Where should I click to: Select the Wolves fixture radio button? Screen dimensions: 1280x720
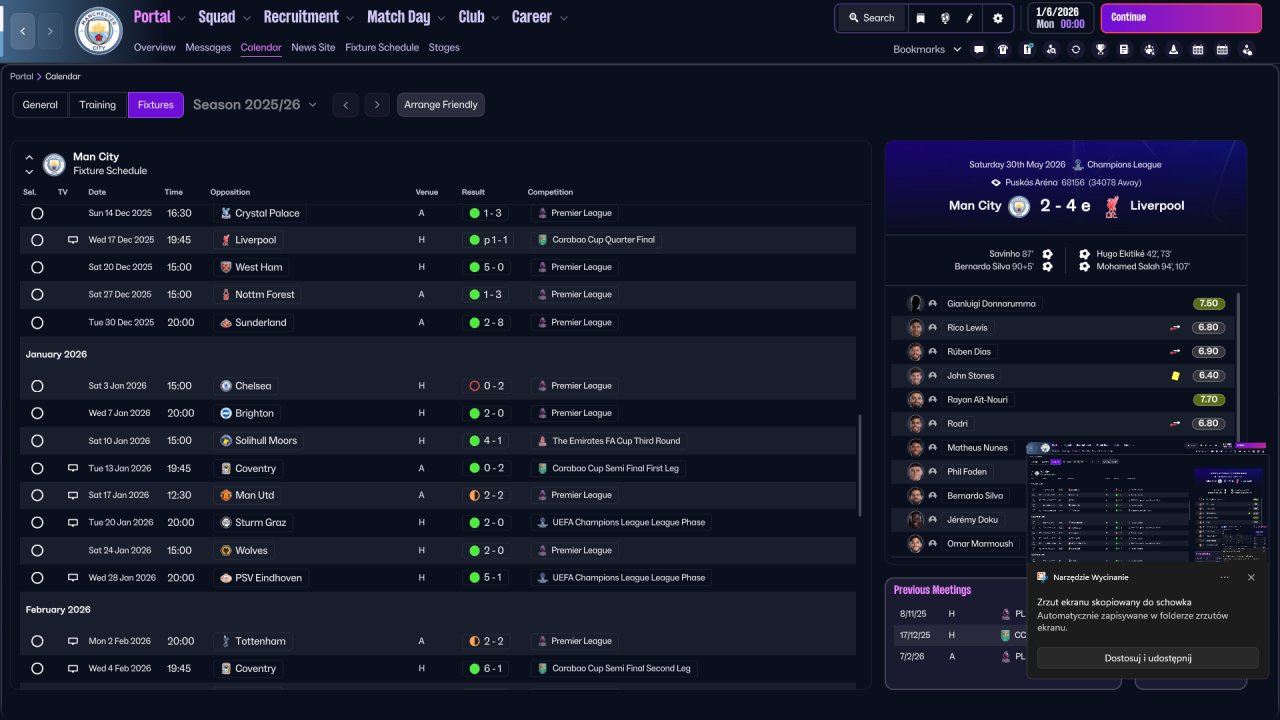tap(37, 550)
